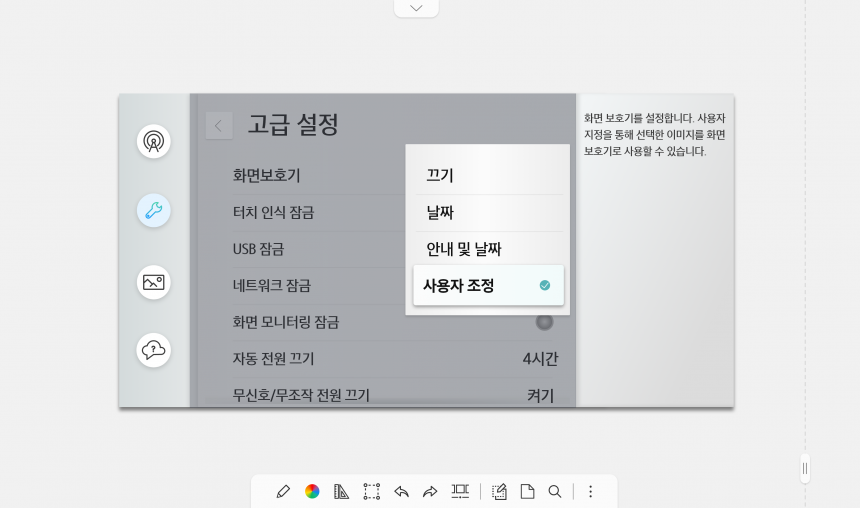Open the three-dot more options menu

point(591,491)
